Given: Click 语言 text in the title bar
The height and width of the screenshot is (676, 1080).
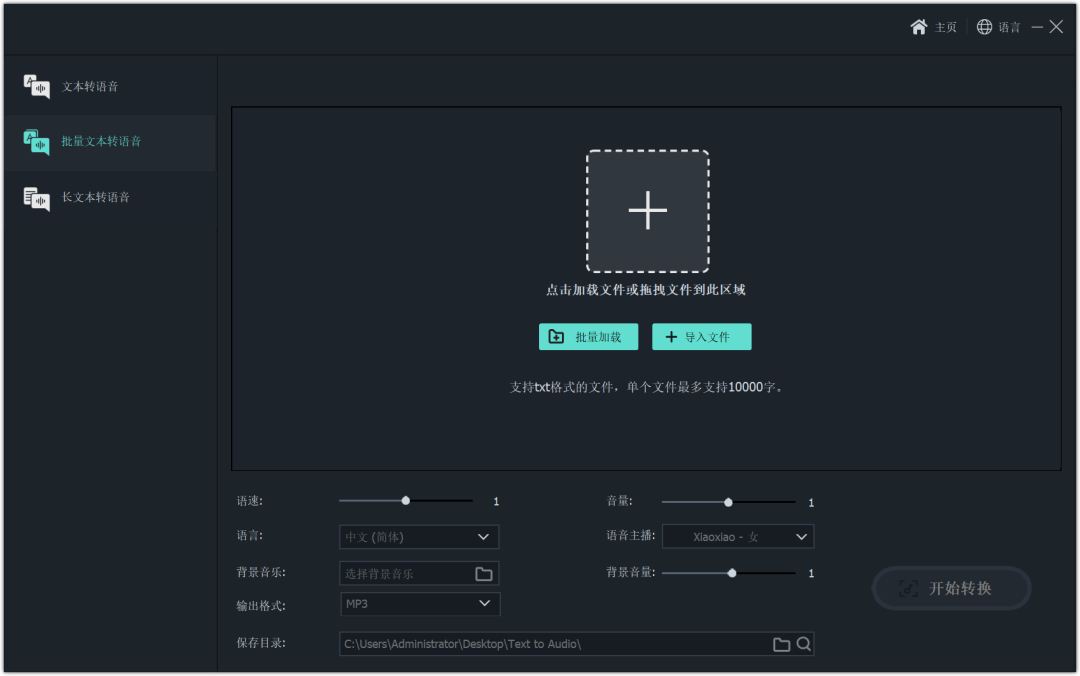Looking at the screenshot, I should 1009,28.
